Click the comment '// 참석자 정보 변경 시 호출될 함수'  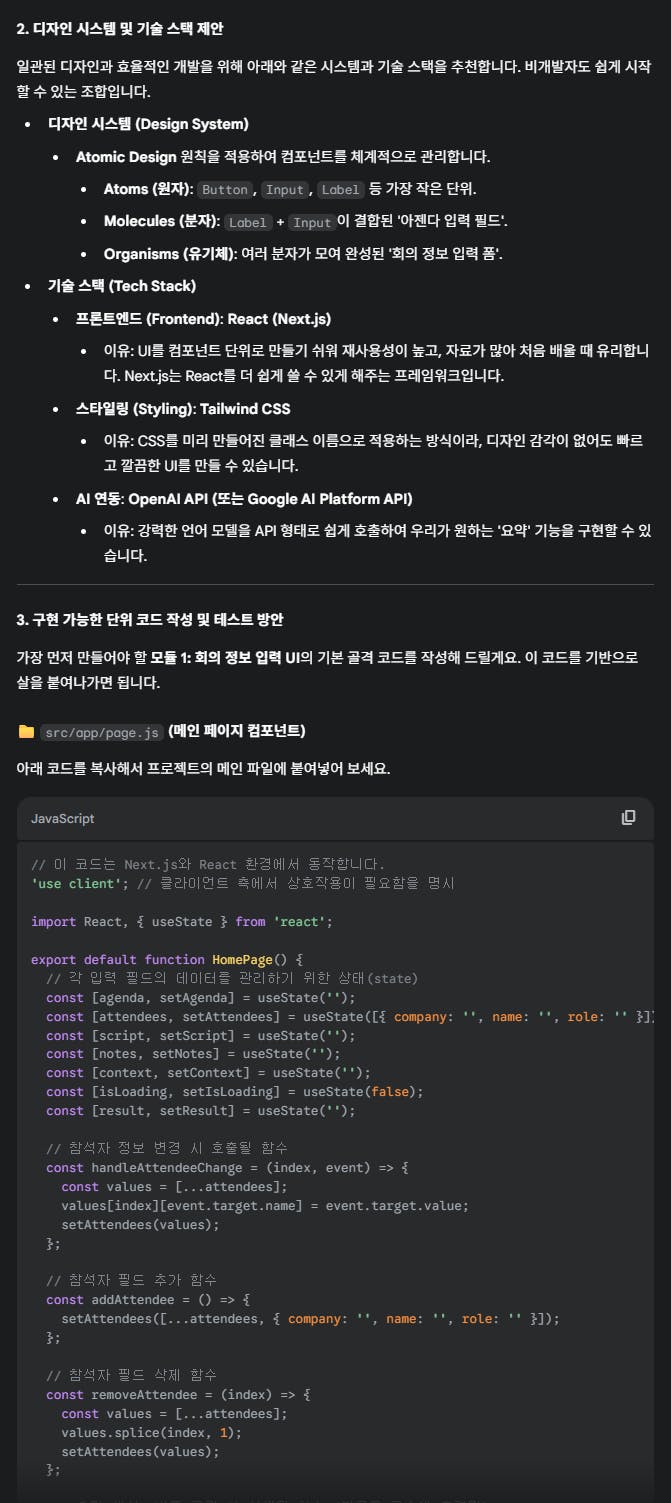(166, 1148)
